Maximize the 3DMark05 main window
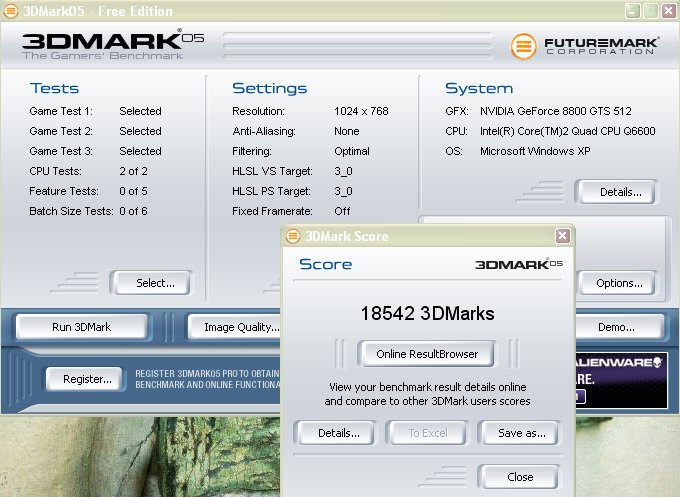The height and width of the screenshot is (497, 680). 651,11
